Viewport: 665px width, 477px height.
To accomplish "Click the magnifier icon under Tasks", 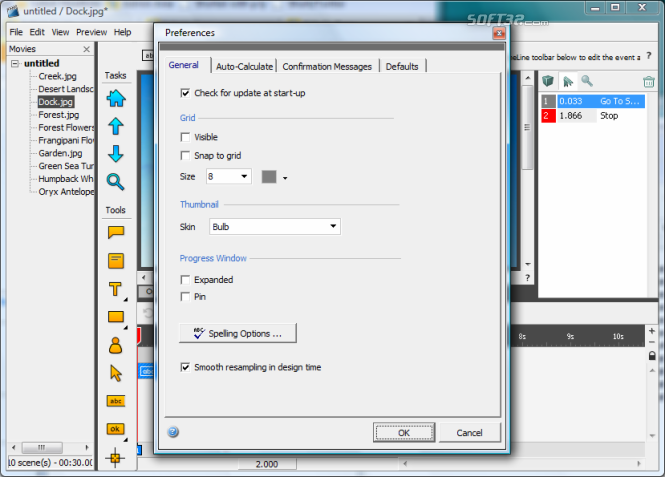I will 115,182.
